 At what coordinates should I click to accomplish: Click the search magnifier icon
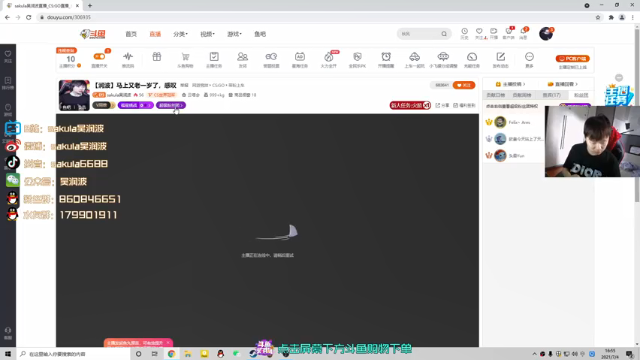pos(444,34)
